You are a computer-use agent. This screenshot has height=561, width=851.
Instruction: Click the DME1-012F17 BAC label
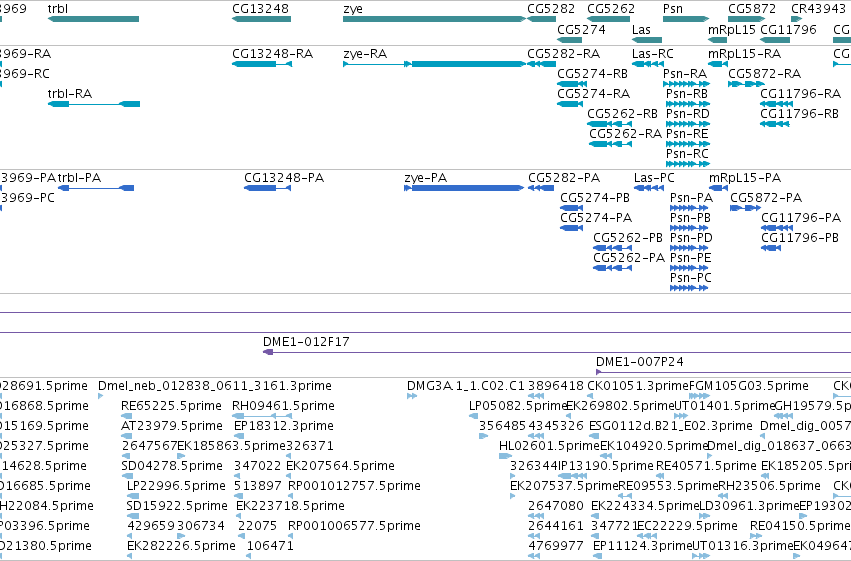[x=306, y=342]
